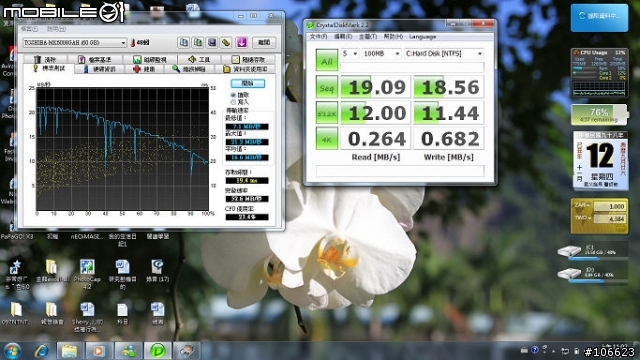Open CrystalDiskMark test count dropdown showing 5
The image size is (640, 360).
[x=350, y=53]
